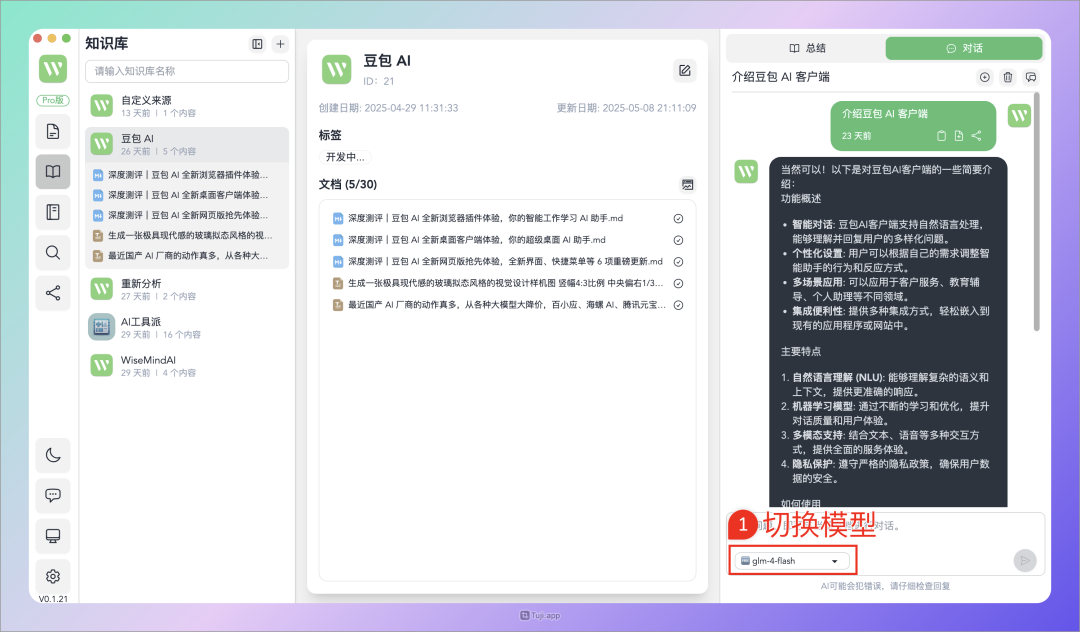Open 最近国产 AI 厂商 document in the list

tap(499, 305)
